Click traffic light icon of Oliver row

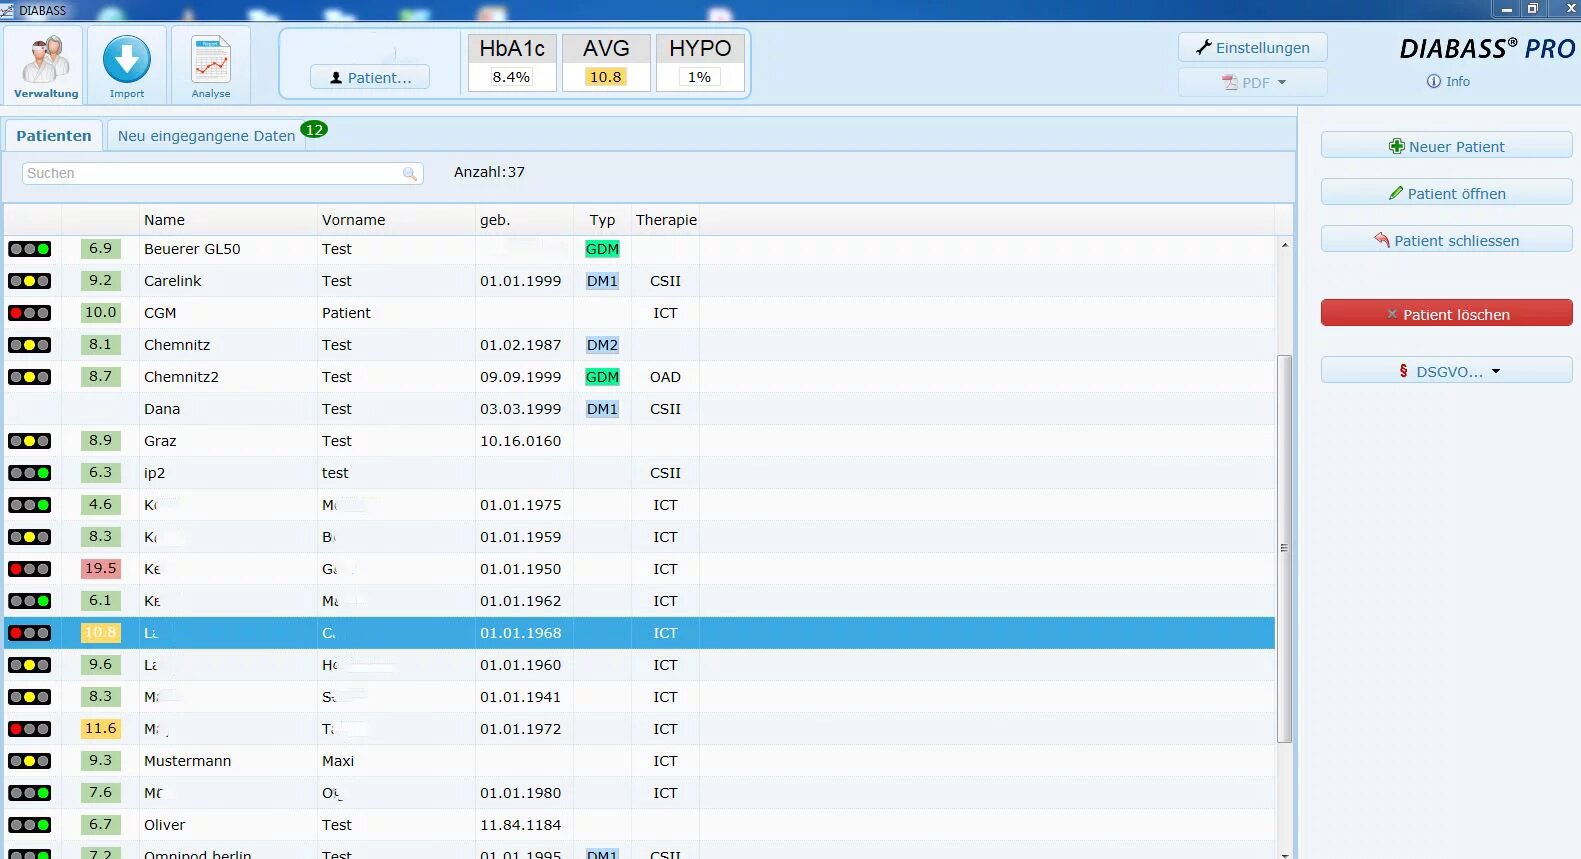coord(29,825)
